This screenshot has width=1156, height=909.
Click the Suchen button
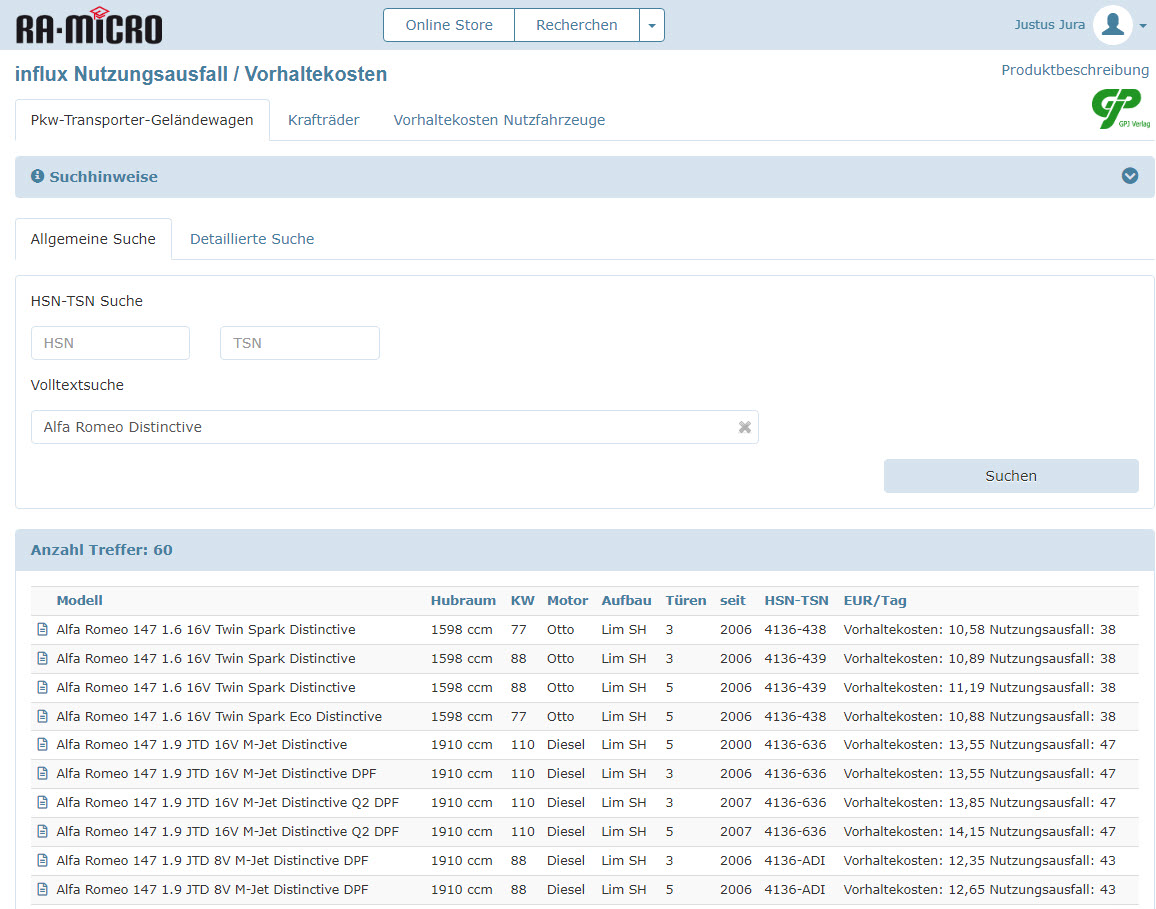(x=1011, y=476)
